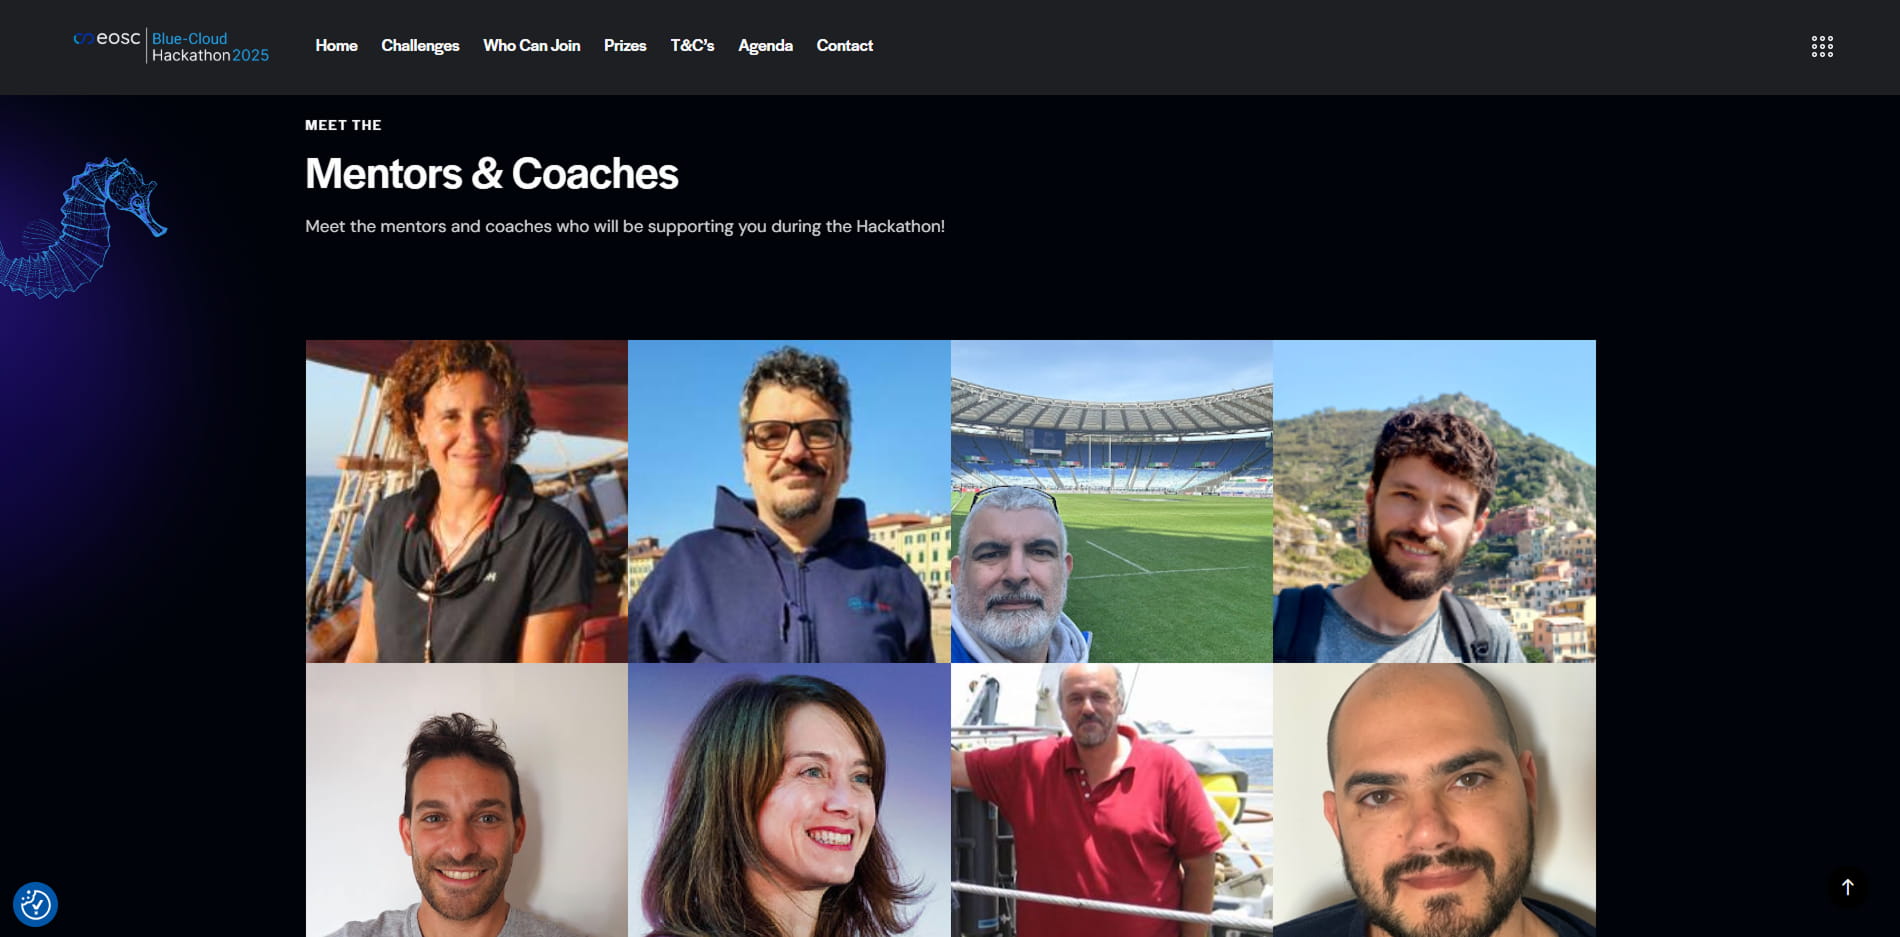
Task: Open the man in red polo shirt photo
Action: [1112, 800]
